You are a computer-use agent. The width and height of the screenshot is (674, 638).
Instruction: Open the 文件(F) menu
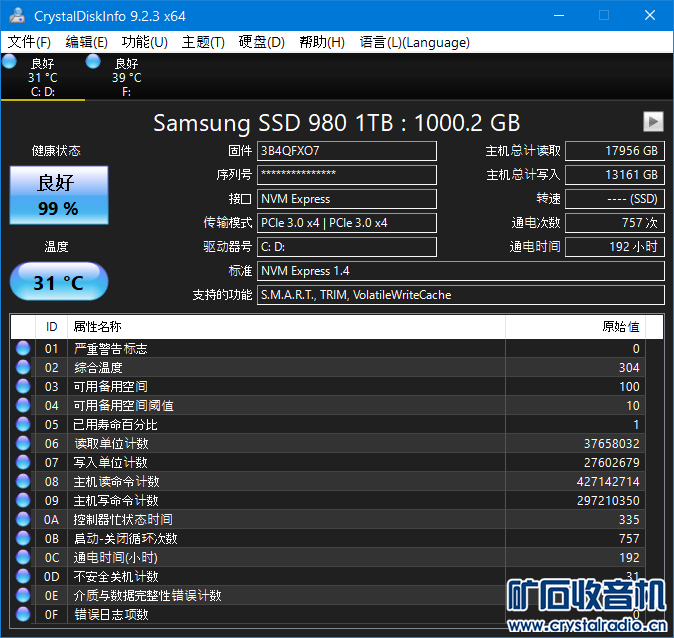pyautogui.click(x=29, y=42)
